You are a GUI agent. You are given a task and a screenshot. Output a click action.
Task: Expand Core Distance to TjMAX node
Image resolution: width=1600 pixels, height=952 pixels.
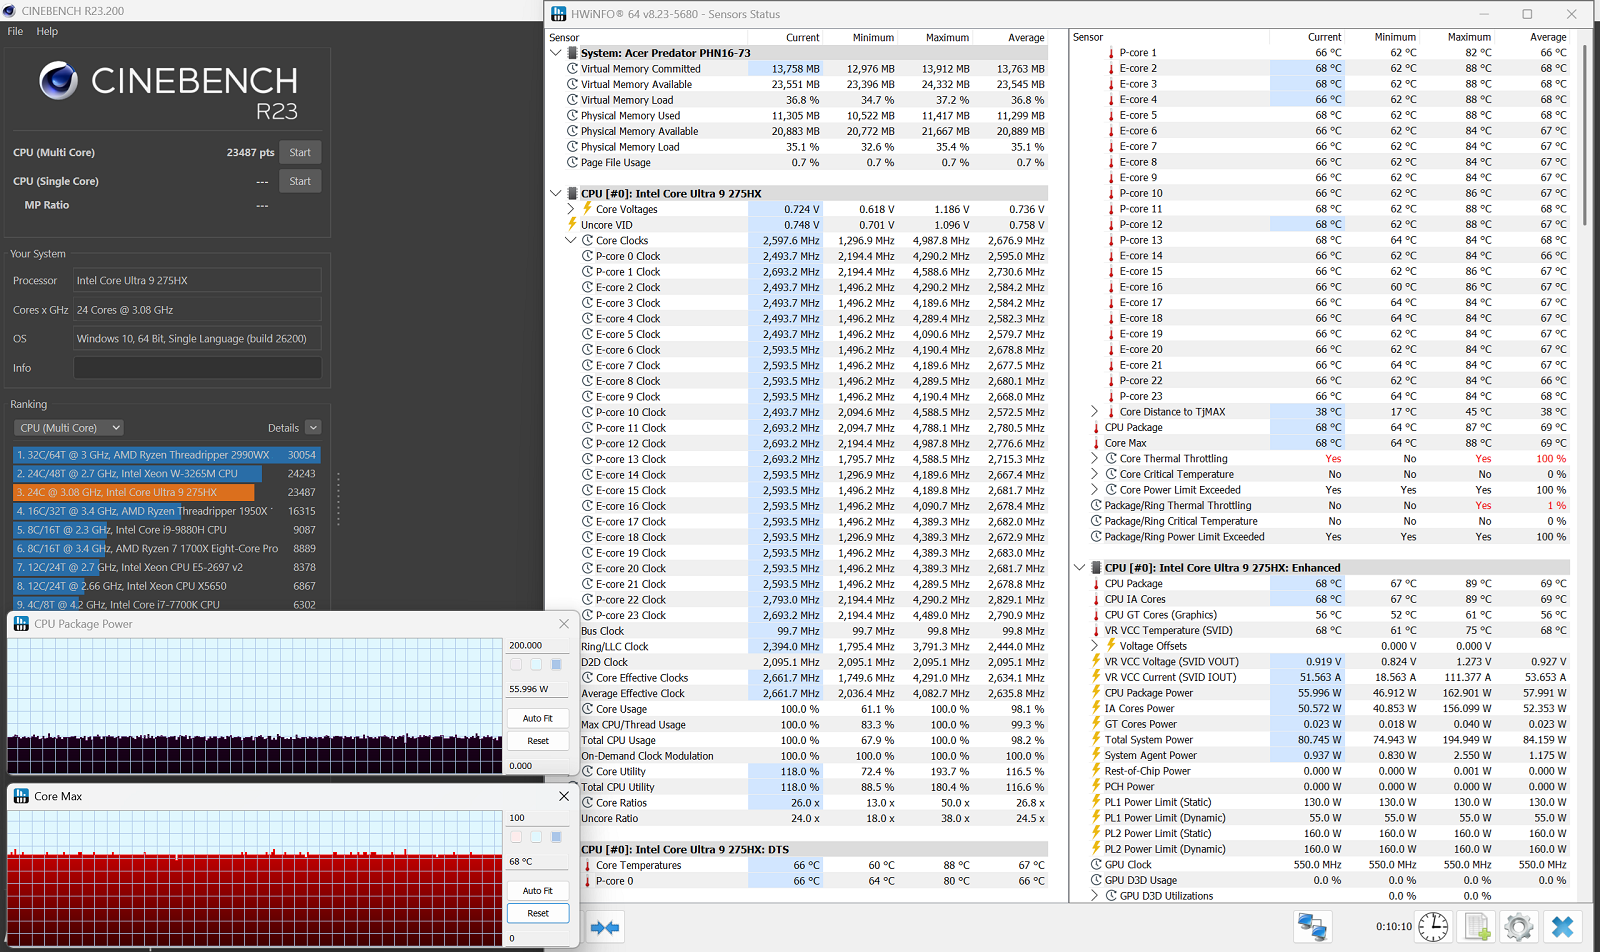(1094, 412)
